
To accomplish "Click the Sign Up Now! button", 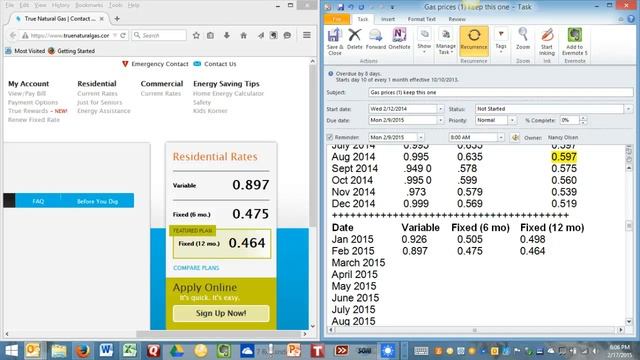I will pos(221,313).
